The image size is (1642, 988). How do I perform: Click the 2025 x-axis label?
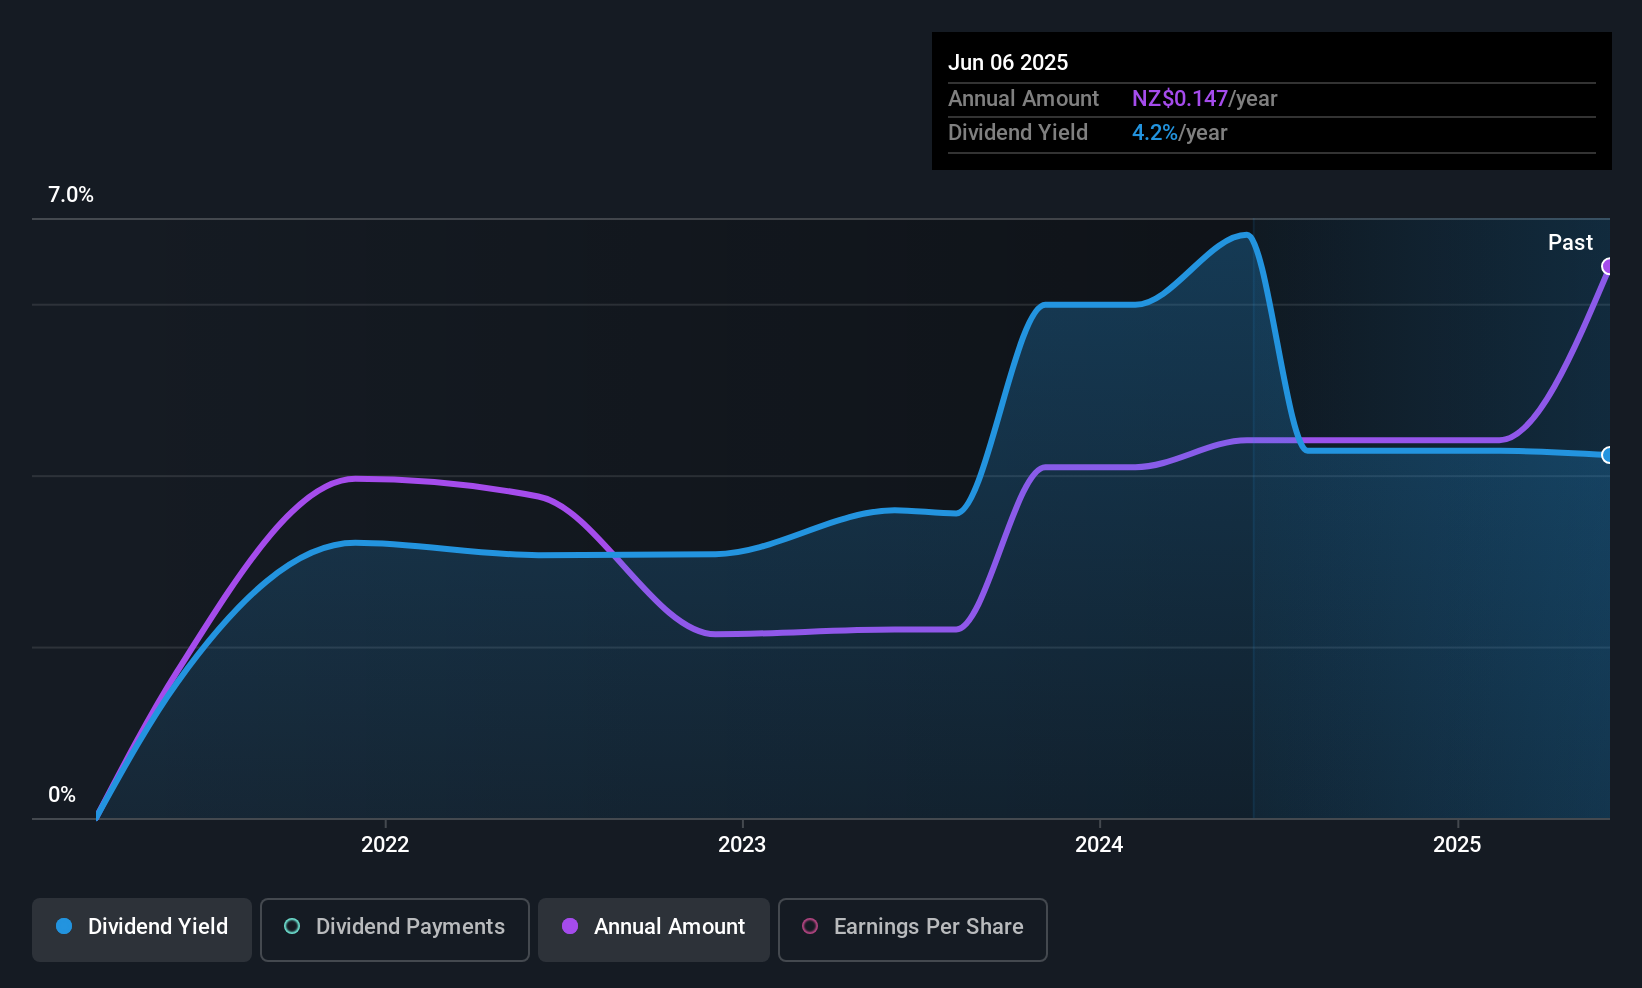click(x=1457, y=844)
